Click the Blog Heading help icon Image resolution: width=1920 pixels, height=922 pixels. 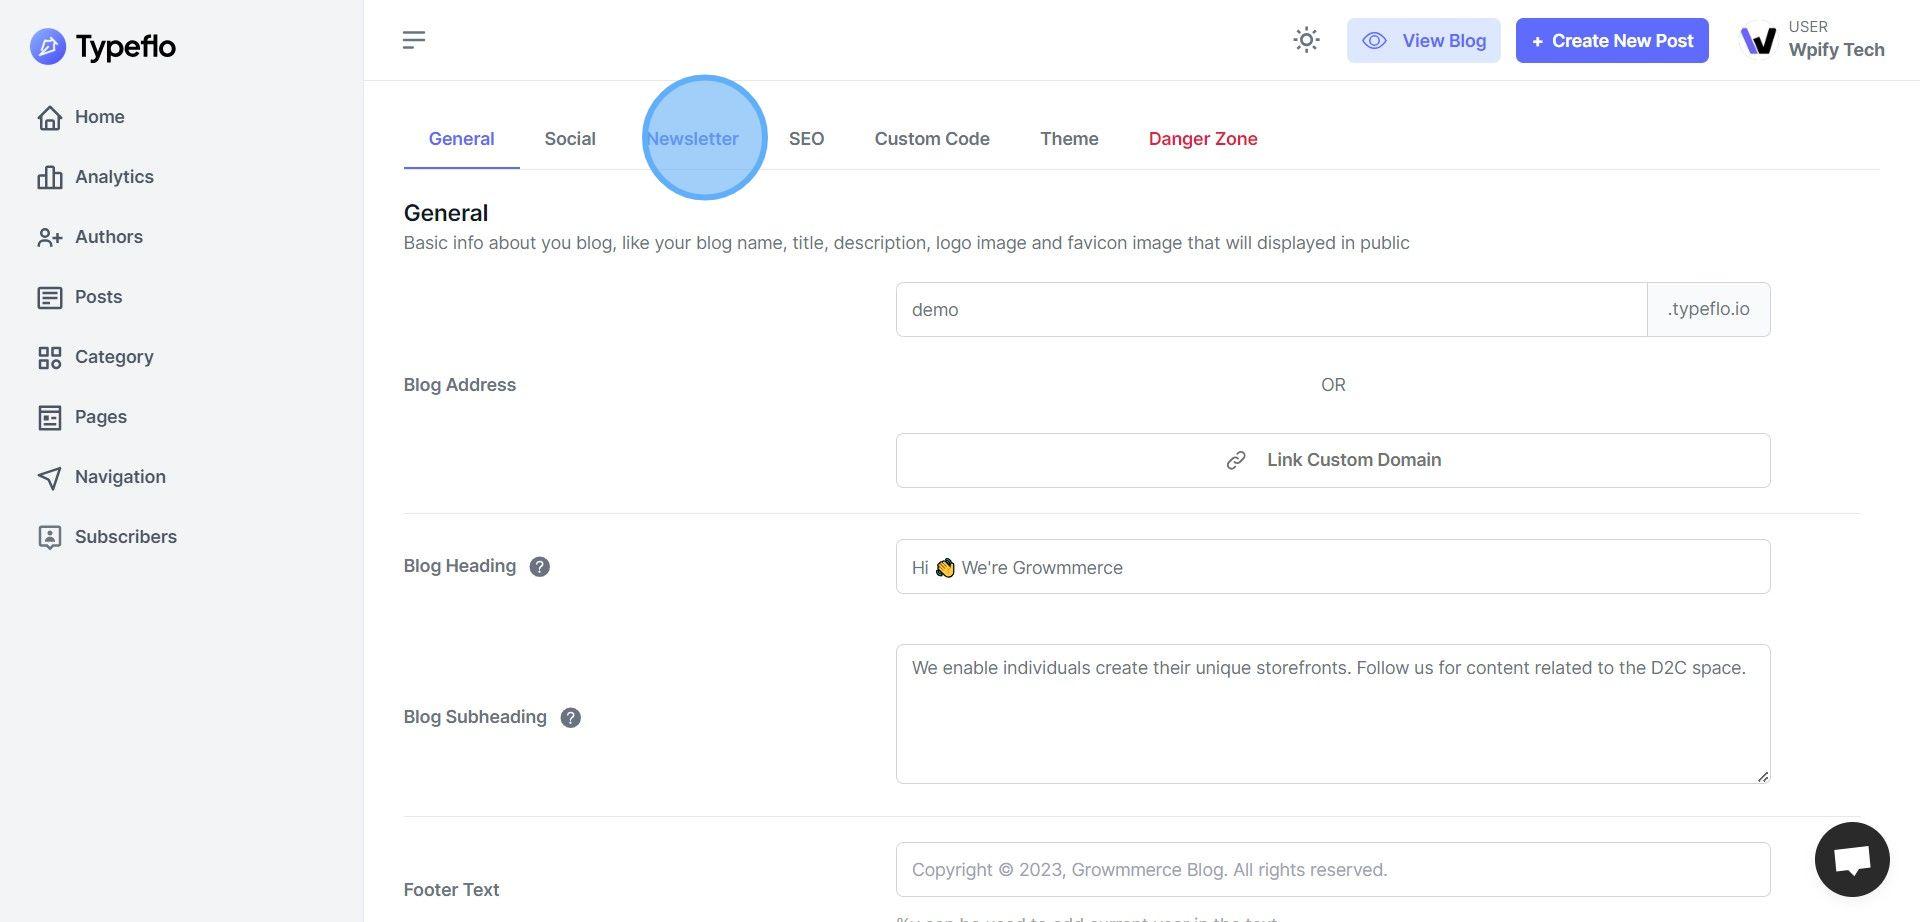click(x=539, y=567)
